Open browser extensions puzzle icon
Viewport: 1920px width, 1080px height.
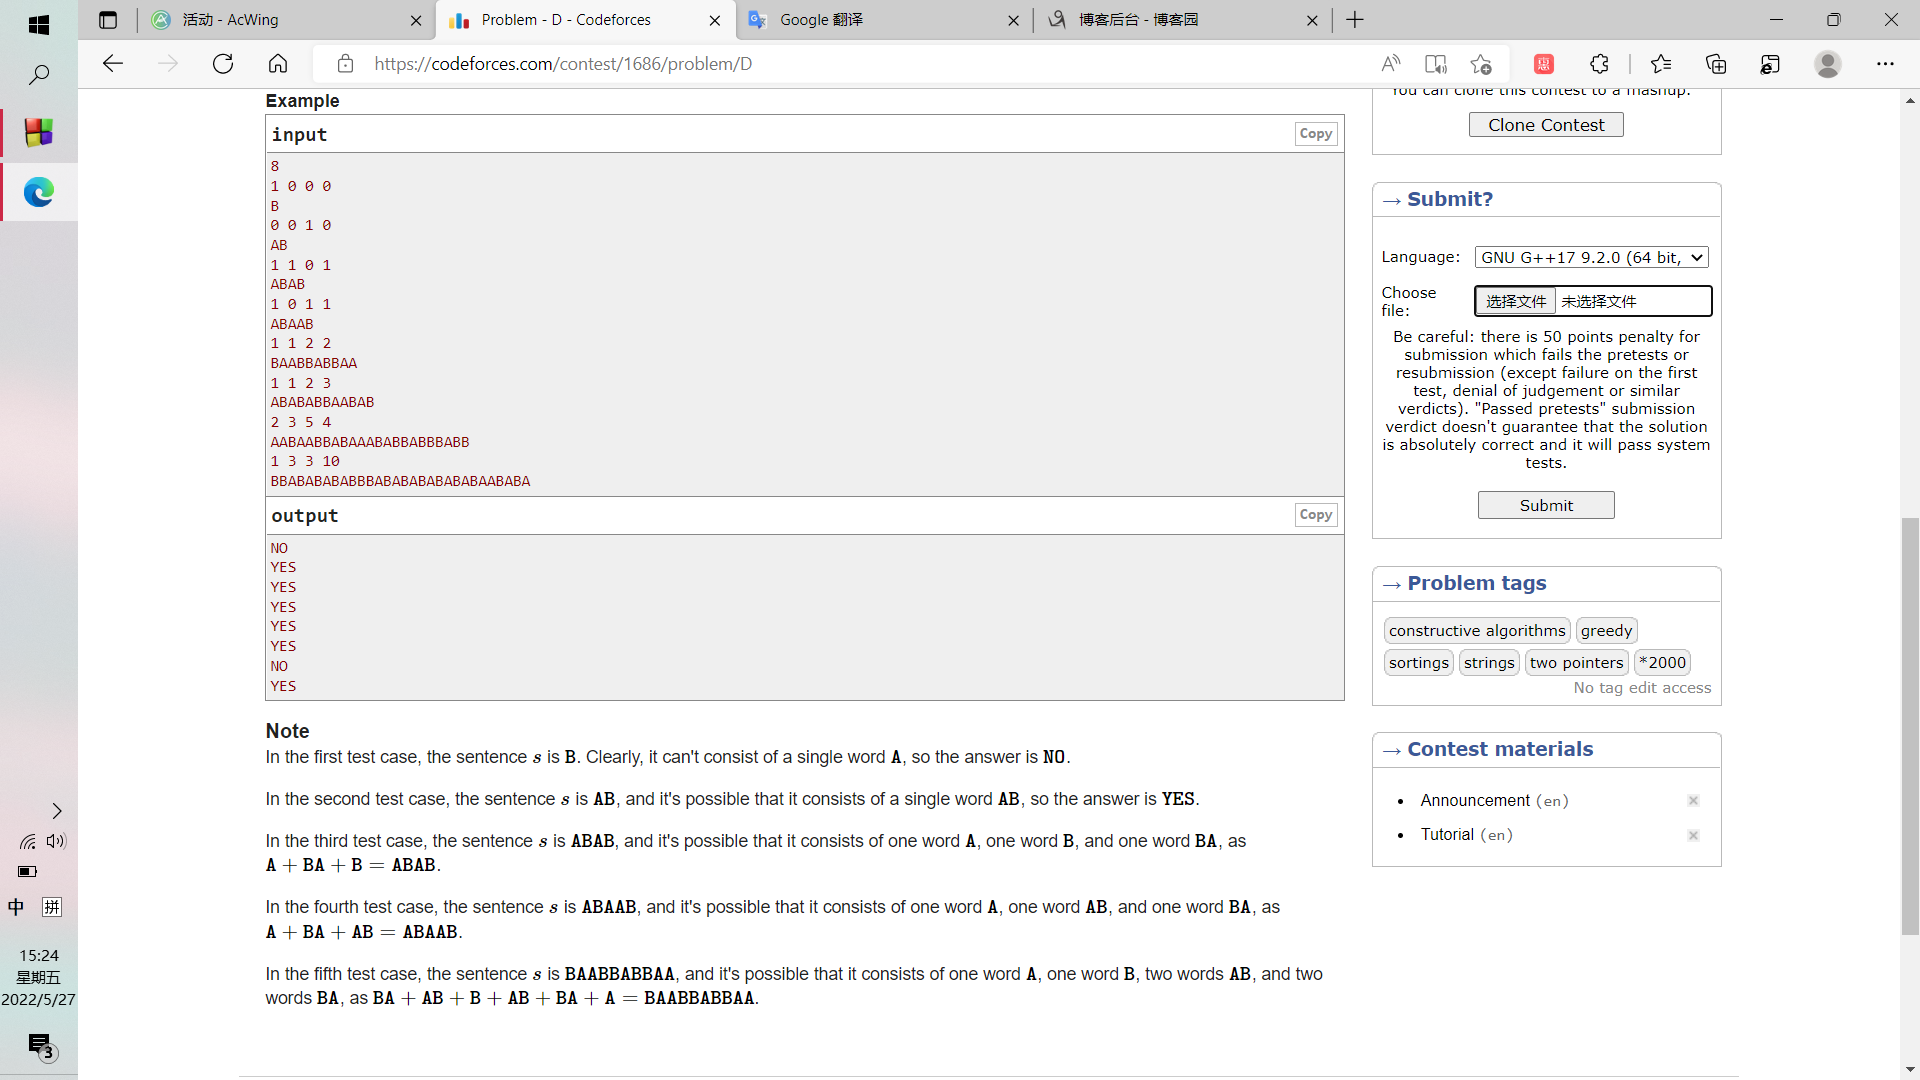pyautogui.click(x=1599, y=64)
